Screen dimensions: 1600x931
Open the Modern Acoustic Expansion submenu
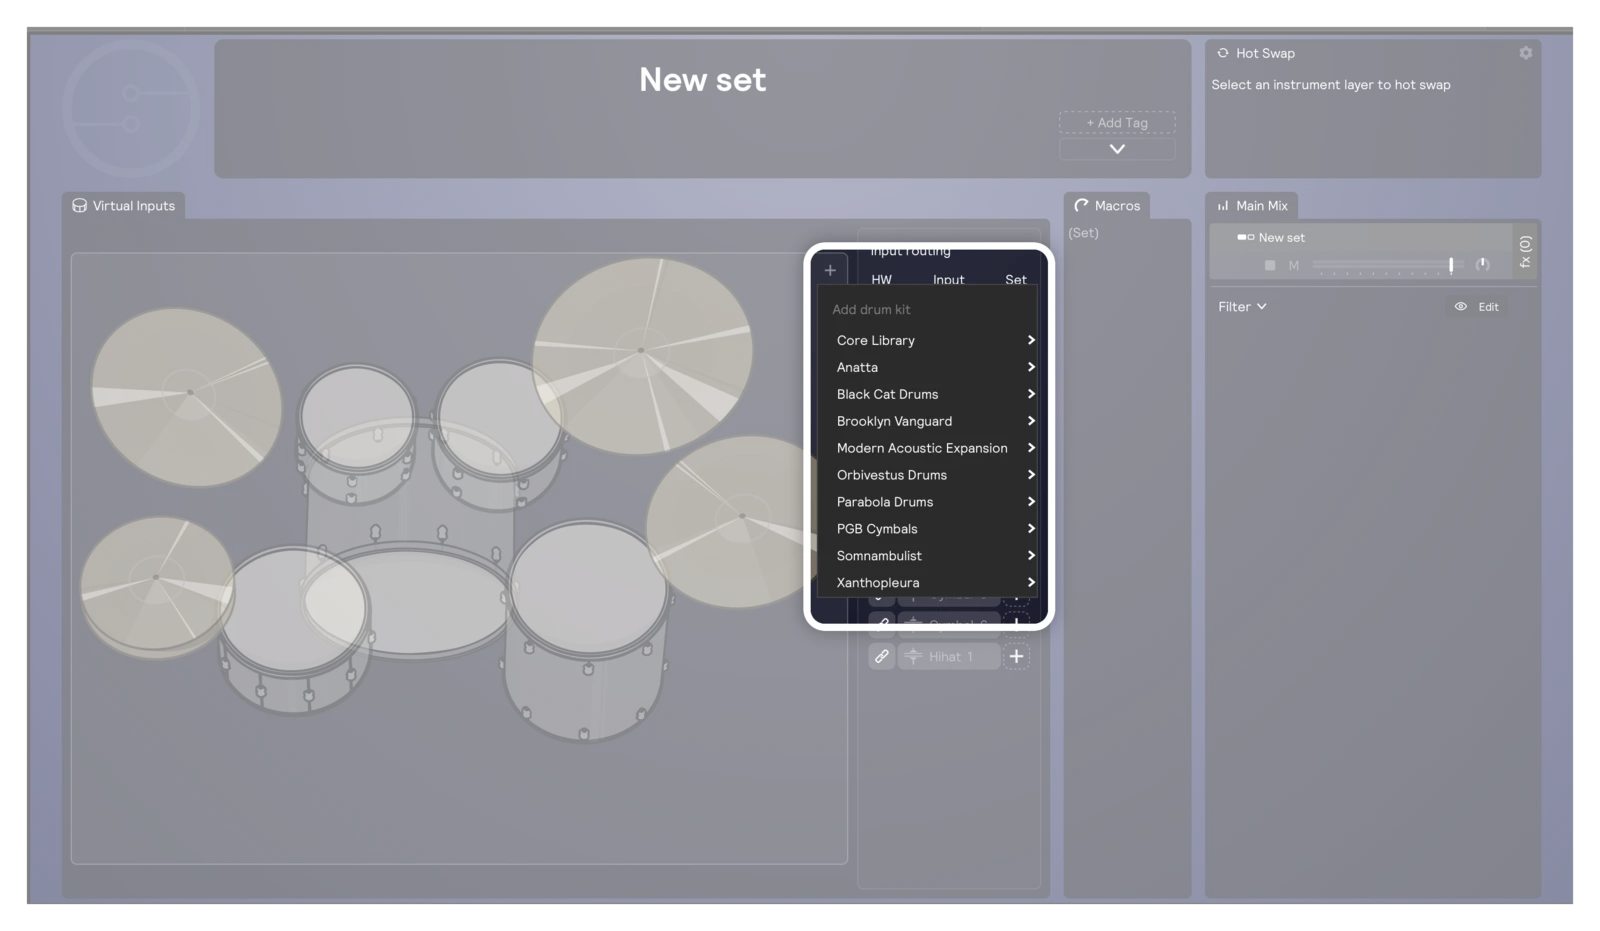point(929,448)
